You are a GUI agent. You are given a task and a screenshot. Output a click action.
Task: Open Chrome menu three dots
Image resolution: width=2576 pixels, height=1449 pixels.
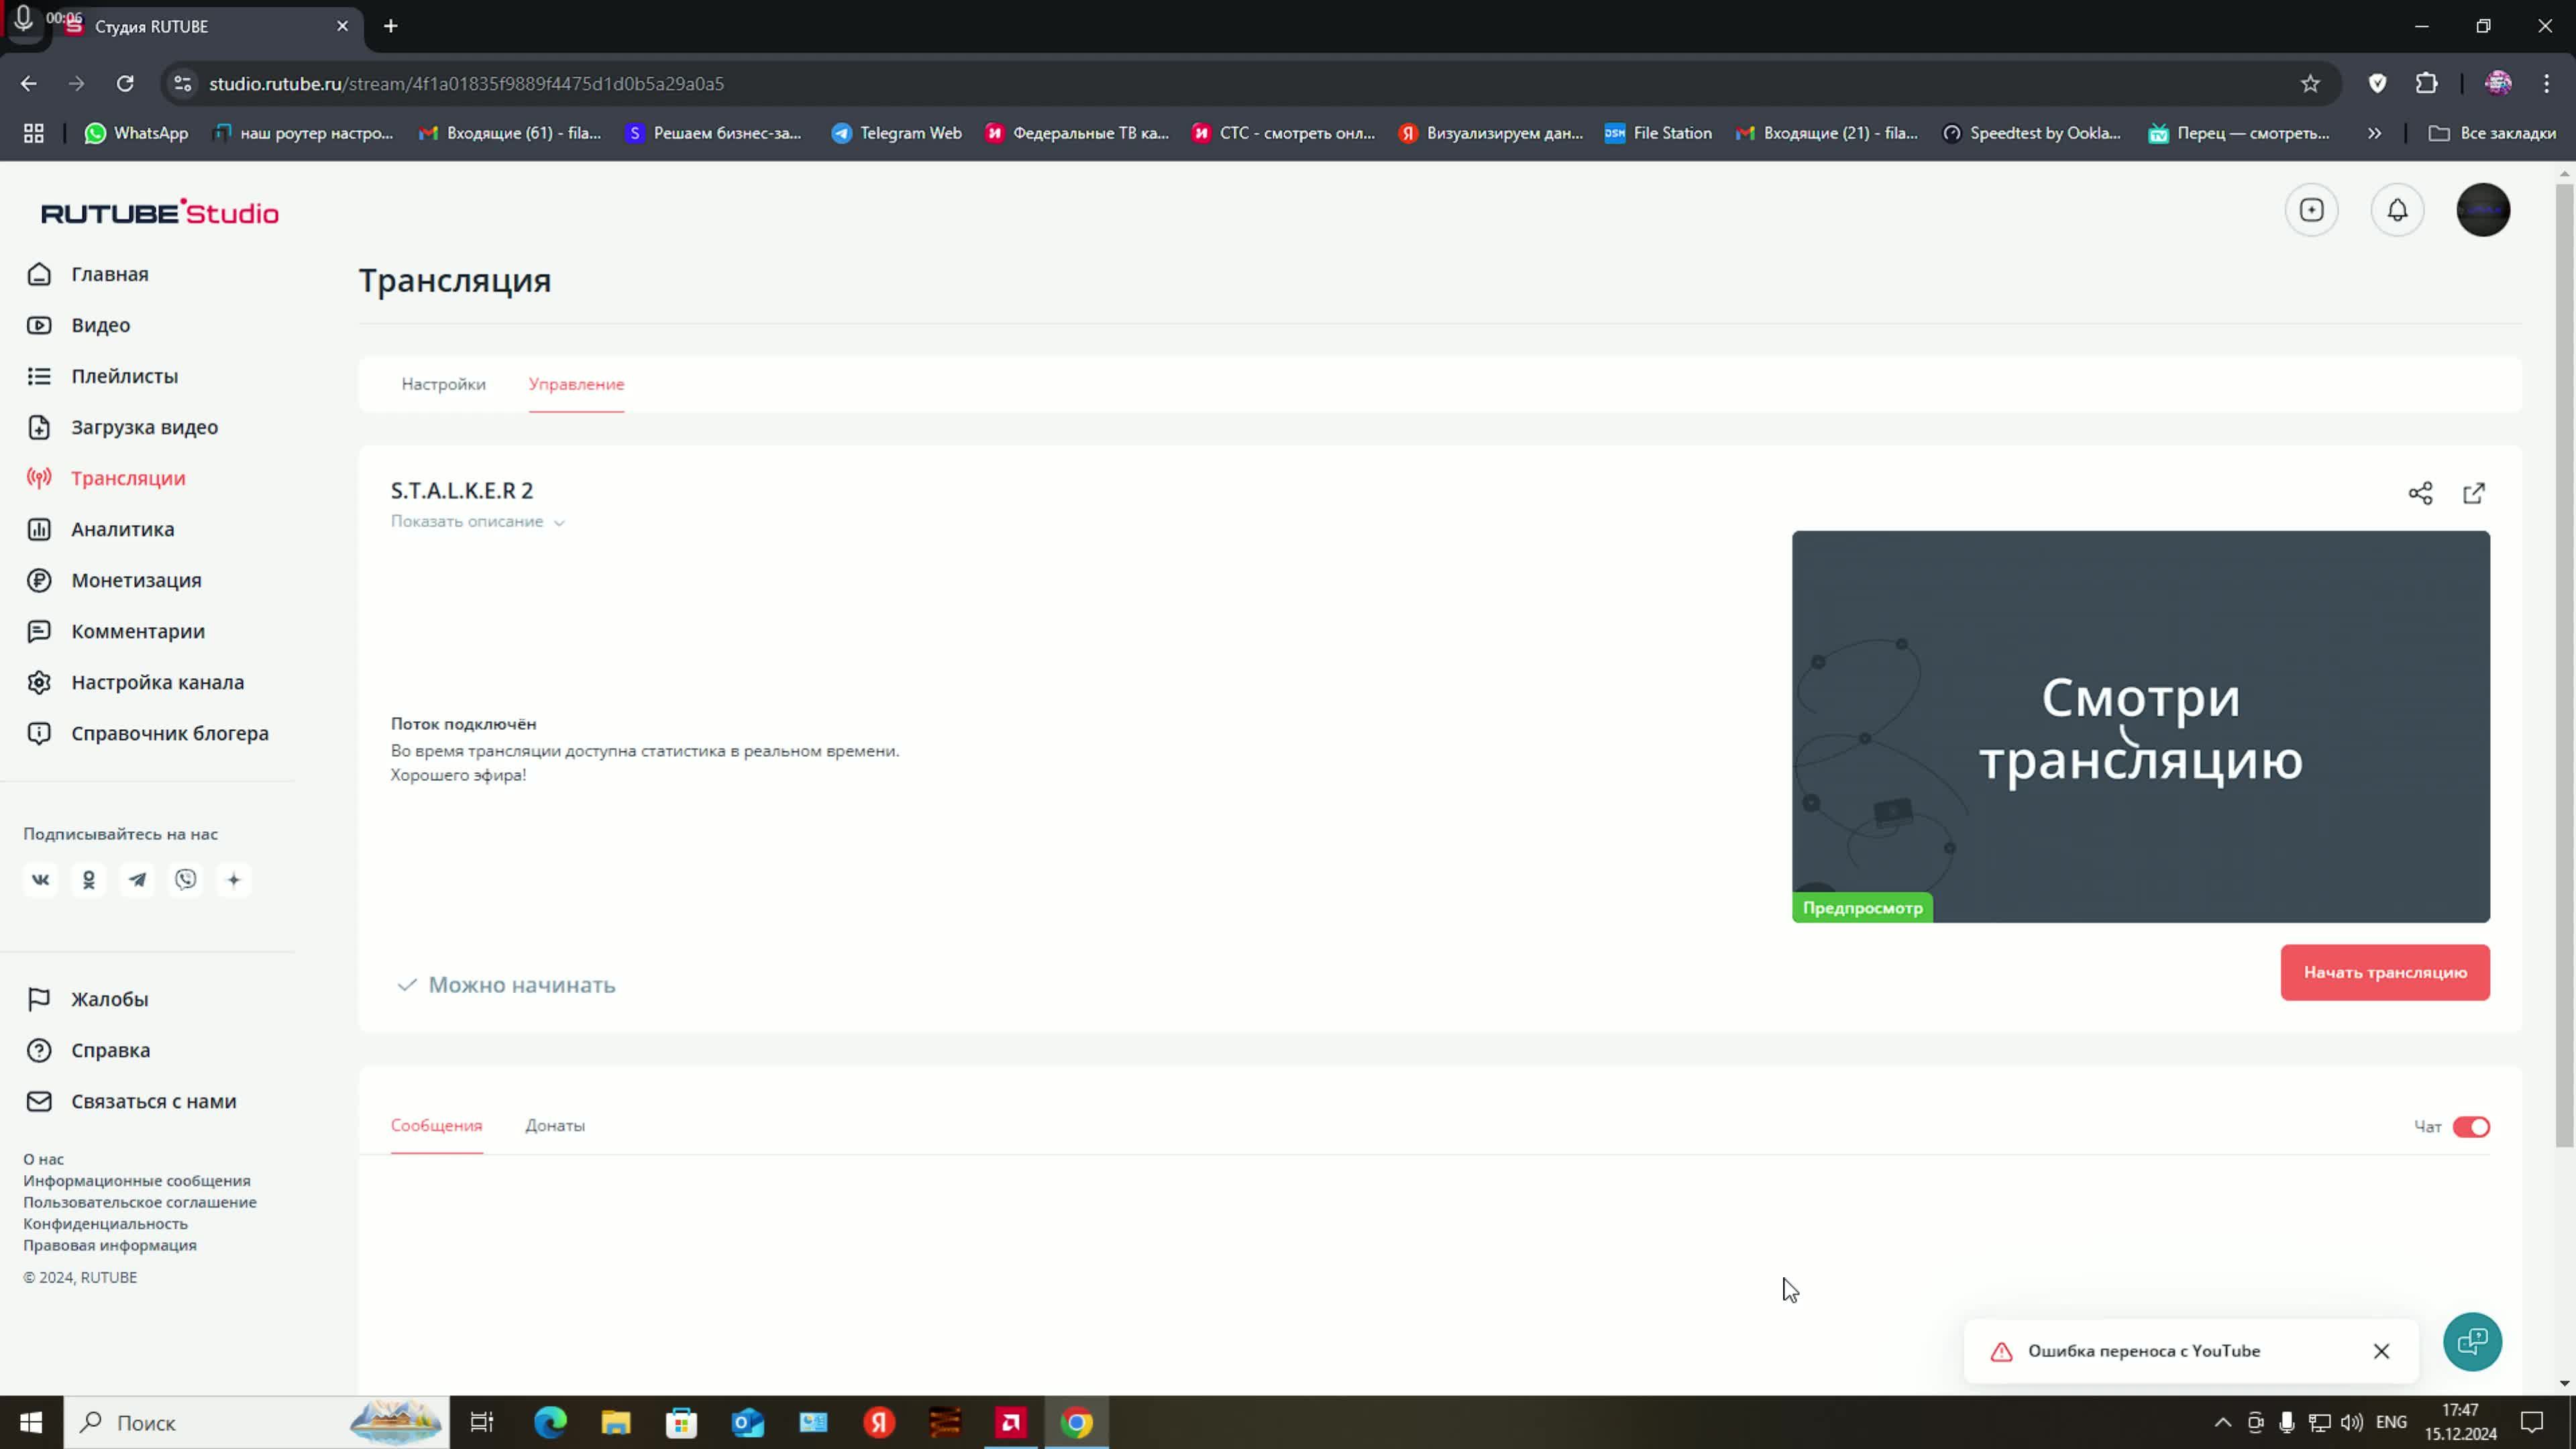[2547, 84]
